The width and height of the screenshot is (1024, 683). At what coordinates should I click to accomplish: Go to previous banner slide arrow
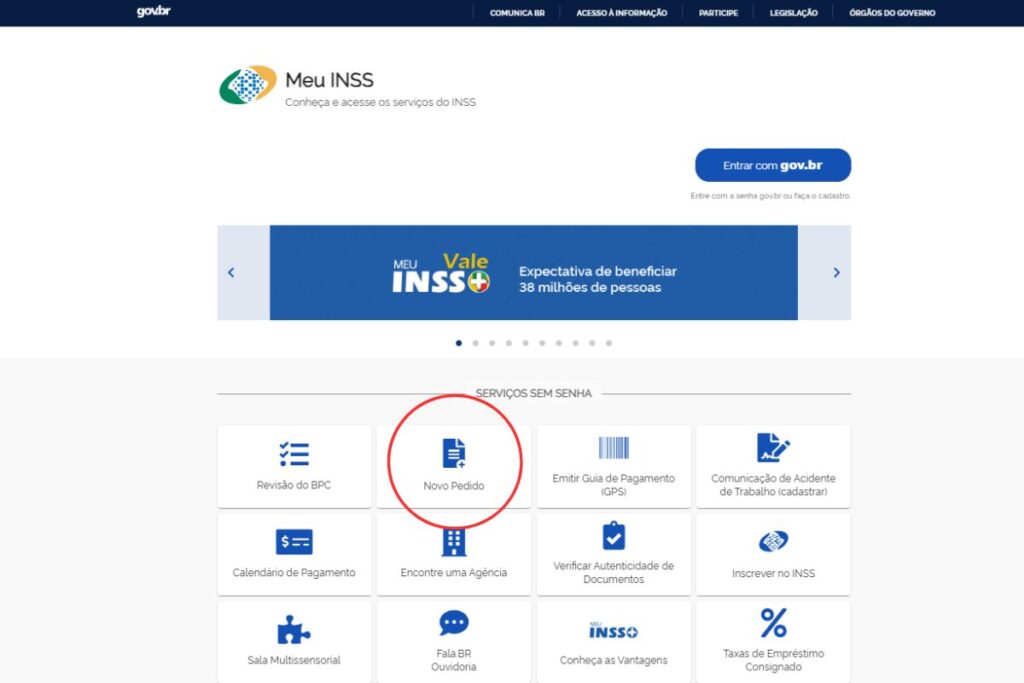coord(231,272)
